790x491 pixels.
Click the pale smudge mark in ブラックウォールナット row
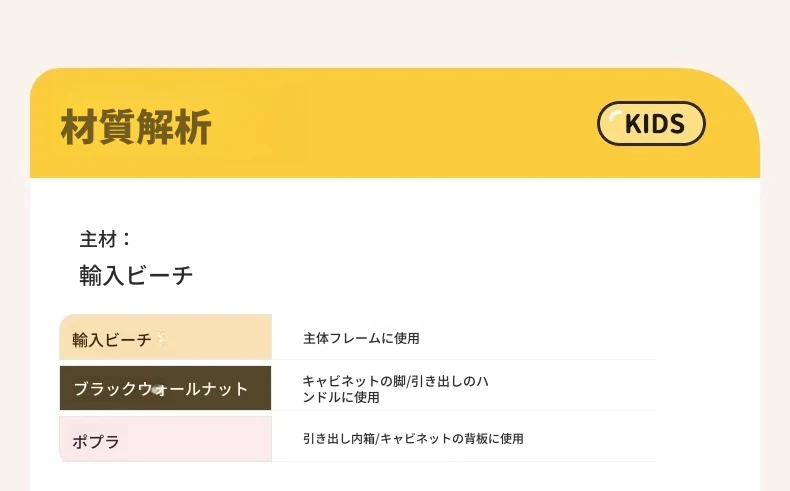point(157,387)
